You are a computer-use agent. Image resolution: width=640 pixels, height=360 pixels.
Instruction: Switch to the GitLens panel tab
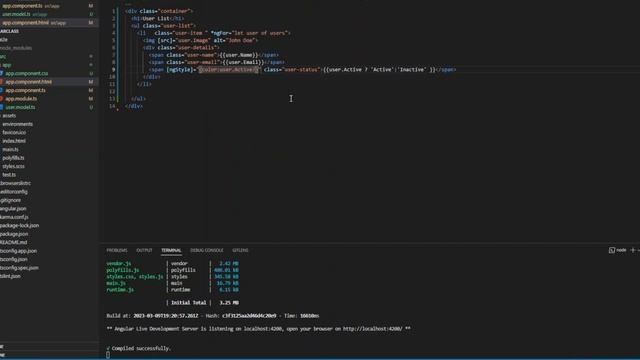pos(240,250)
